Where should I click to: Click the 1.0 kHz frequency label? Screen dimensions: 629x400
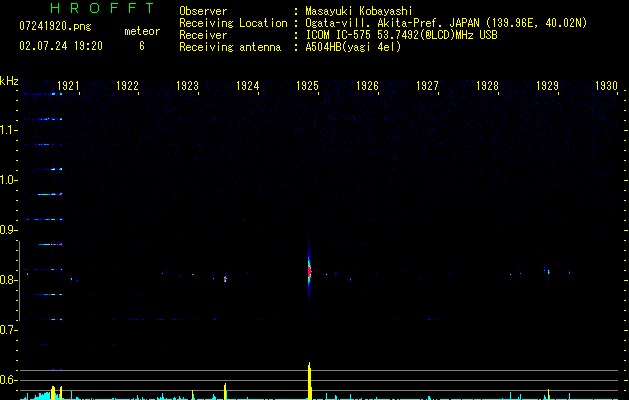point(9,180)
